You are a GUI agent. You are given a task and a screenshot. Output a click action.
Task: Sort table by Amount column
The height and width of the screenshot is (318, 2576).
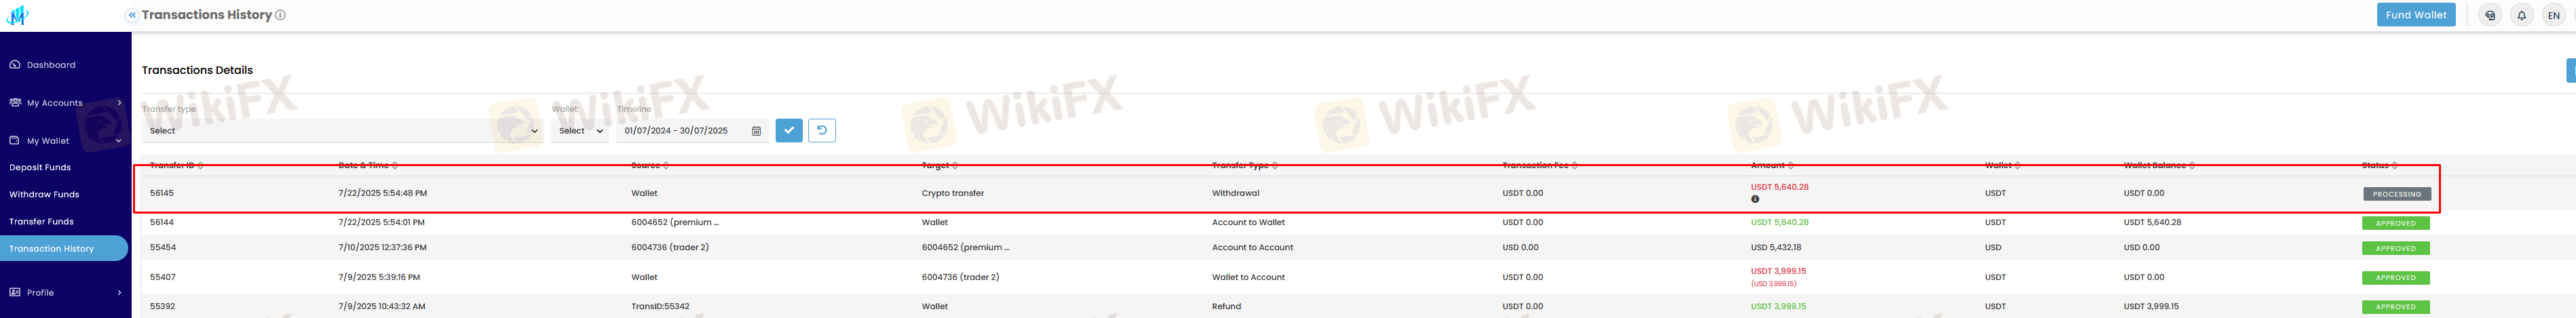[1772, 165]
